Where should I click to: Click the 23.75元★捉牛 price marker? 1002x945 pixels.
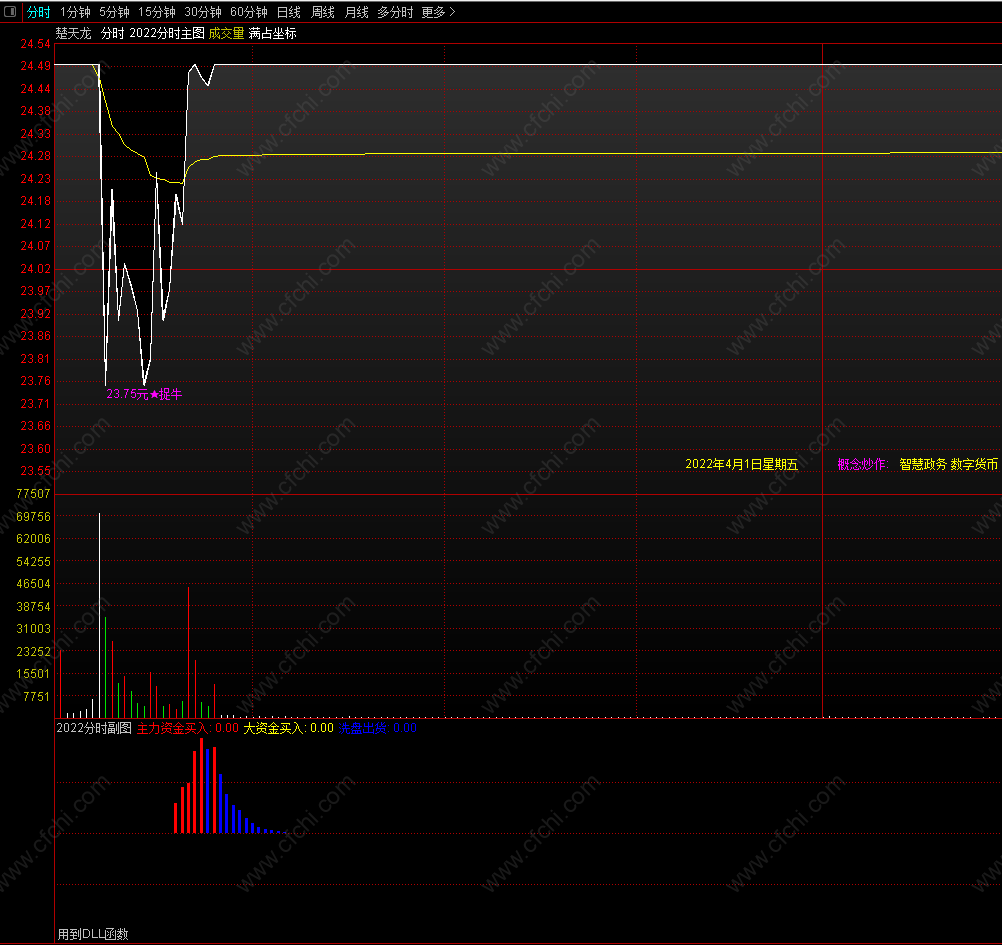pyautogui.click(x=144, y=394)
